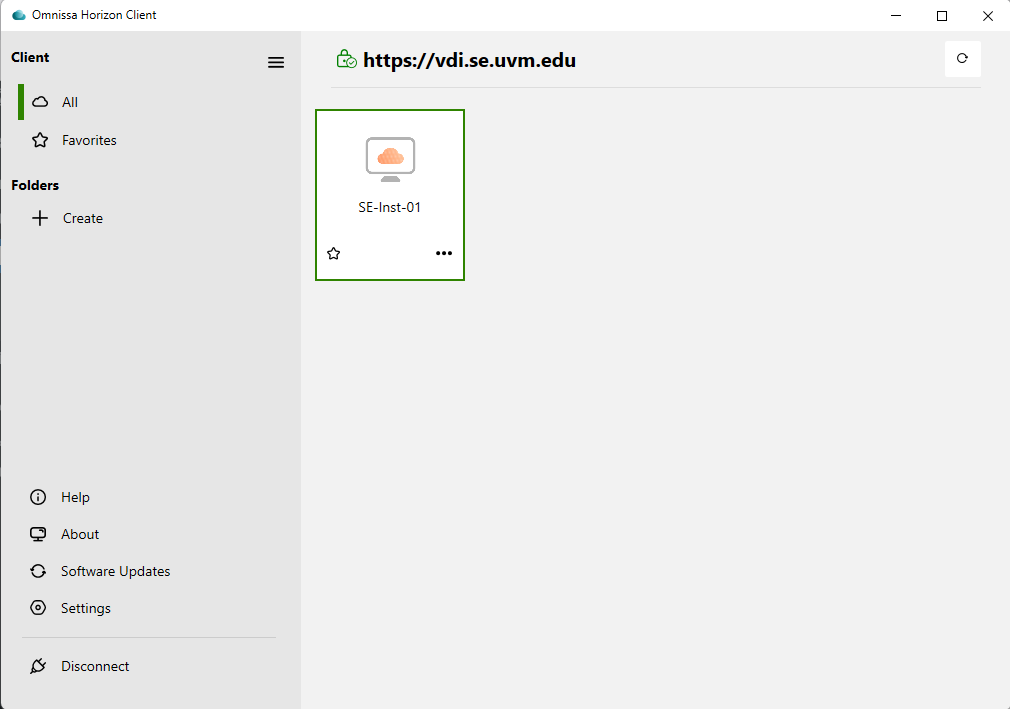Switch to the Favorites list
This screenshot has height=709, width=1010.
pos(89,140)
